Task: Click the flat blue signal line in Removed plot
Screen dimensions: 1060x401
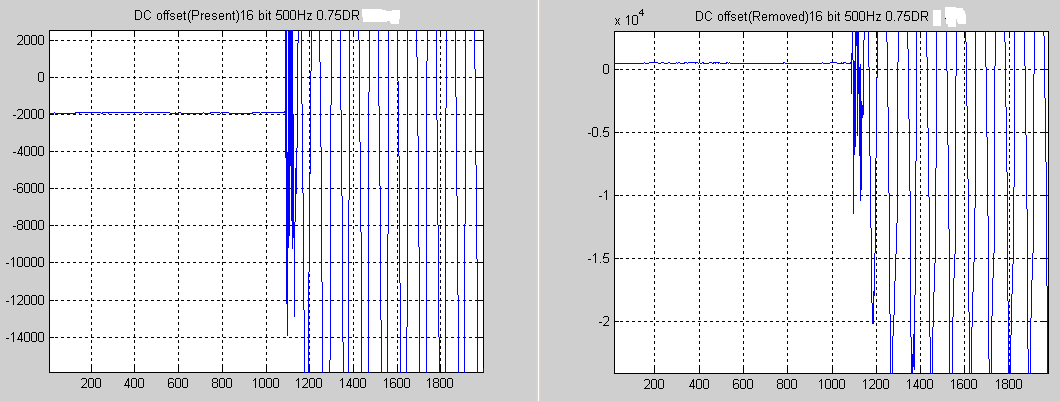Action: click(x=731, y=63)
